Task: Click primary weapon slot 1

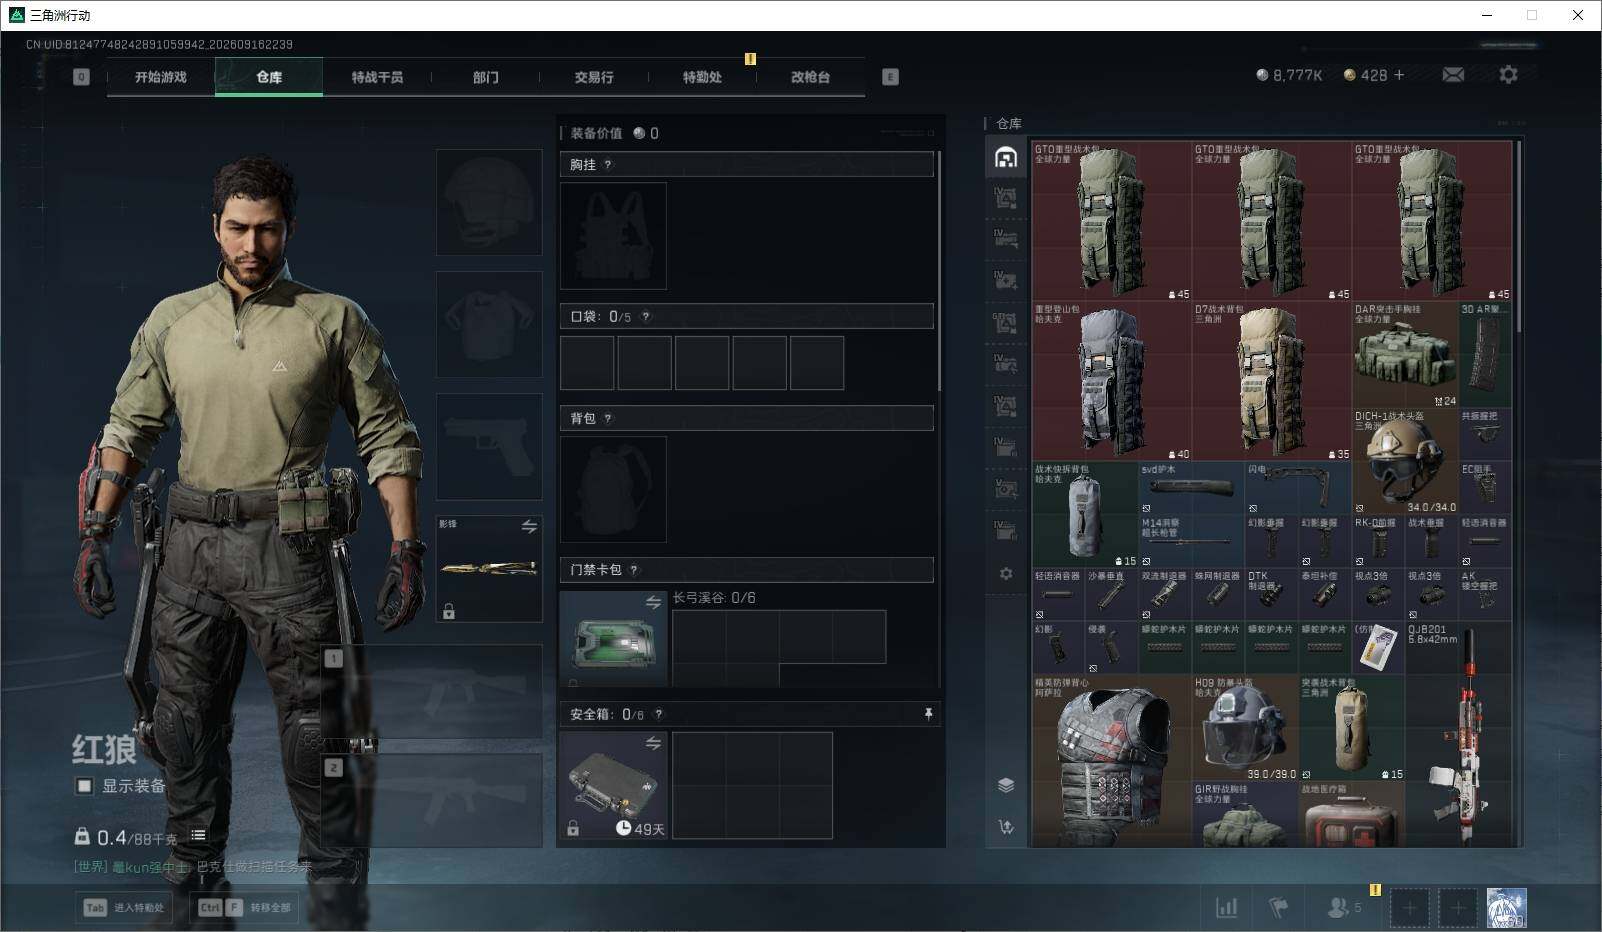Action: coord(432,690)
